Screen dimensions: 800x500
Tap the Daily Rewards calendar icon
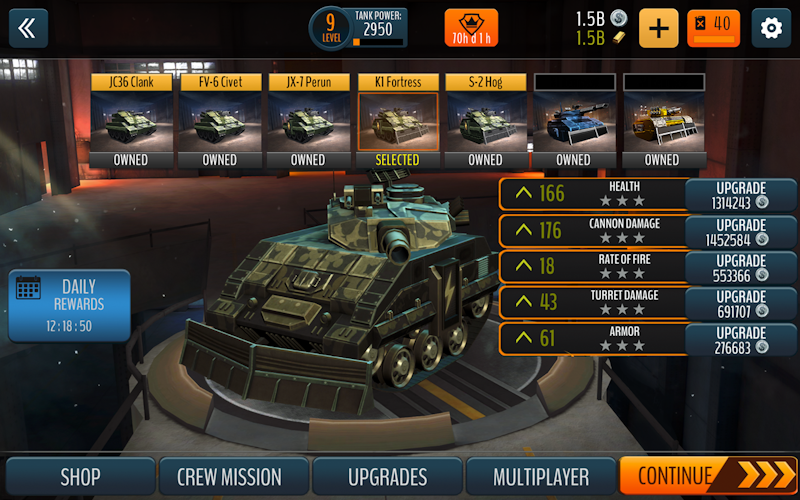[28, 288]
